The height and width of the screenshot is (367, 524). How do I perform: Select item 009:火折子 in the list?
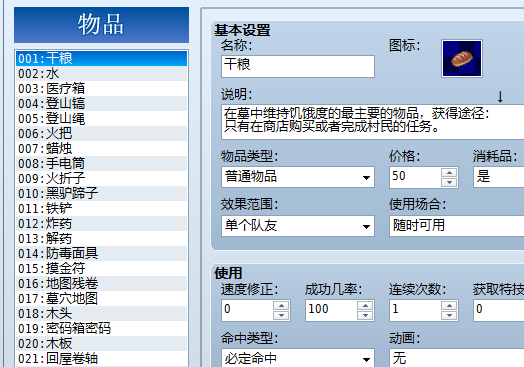coord(101,178)
